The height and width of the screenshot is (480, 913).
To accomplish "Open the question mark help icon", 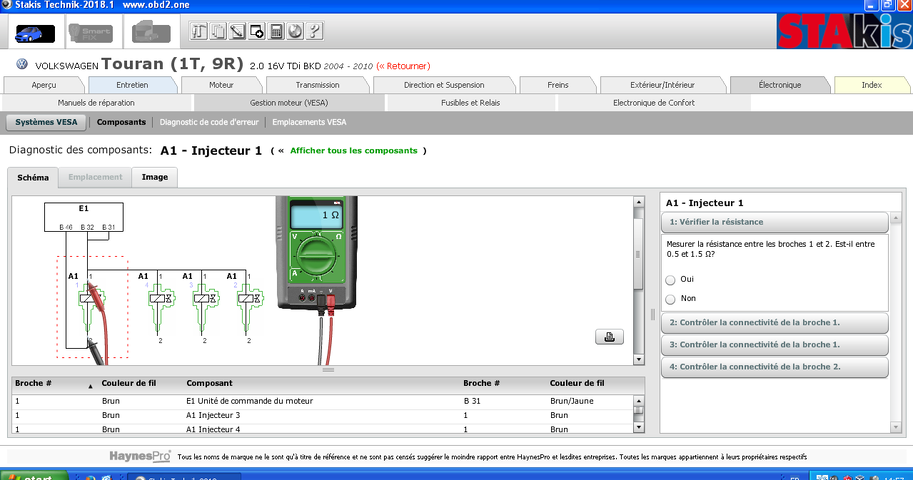I will [x=314, y=31].
